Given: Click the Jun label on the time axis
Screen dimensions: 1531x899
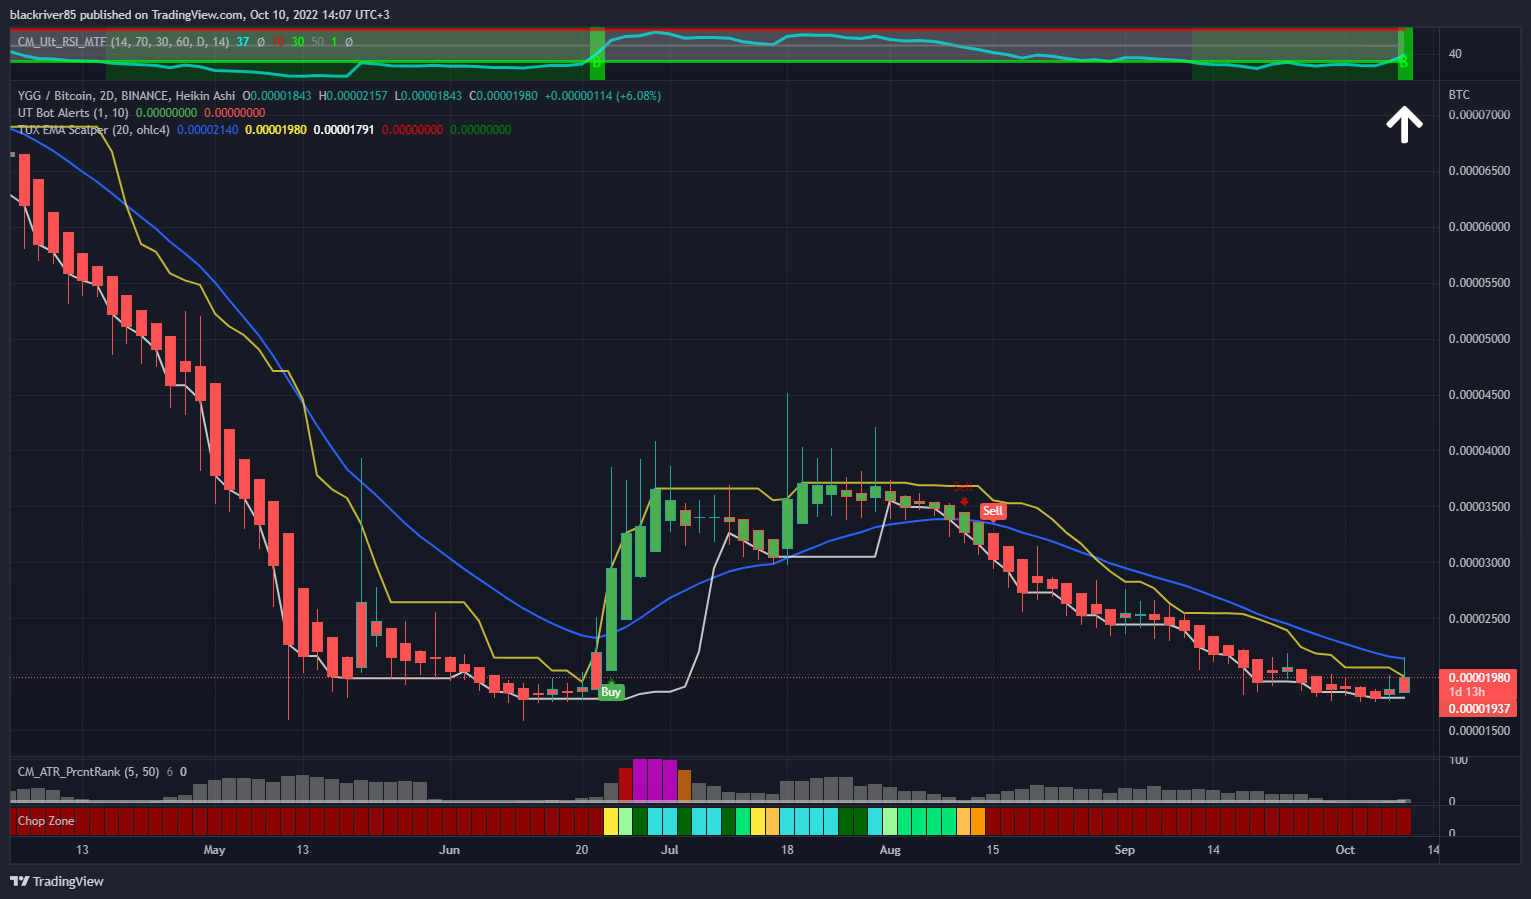Looking at the screenshot, I should click(x=450, y=850).
